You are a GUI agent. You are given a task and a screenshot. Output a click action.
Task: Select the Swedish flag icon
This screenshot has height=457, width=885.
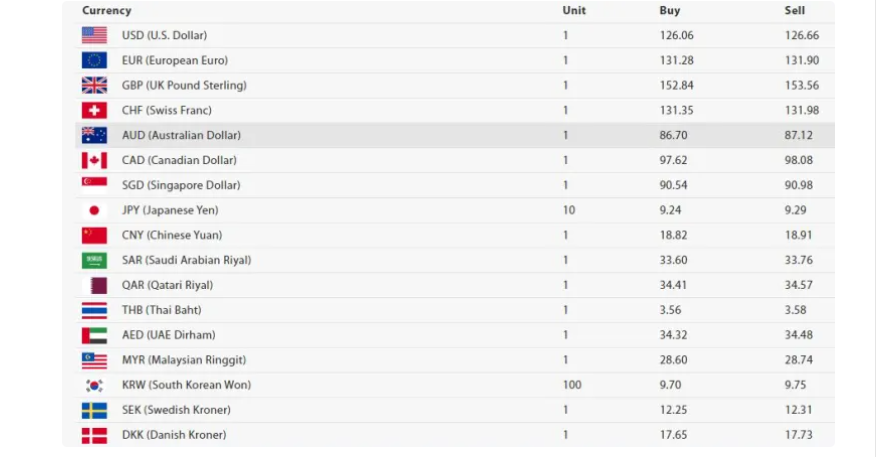coord(94,410)
